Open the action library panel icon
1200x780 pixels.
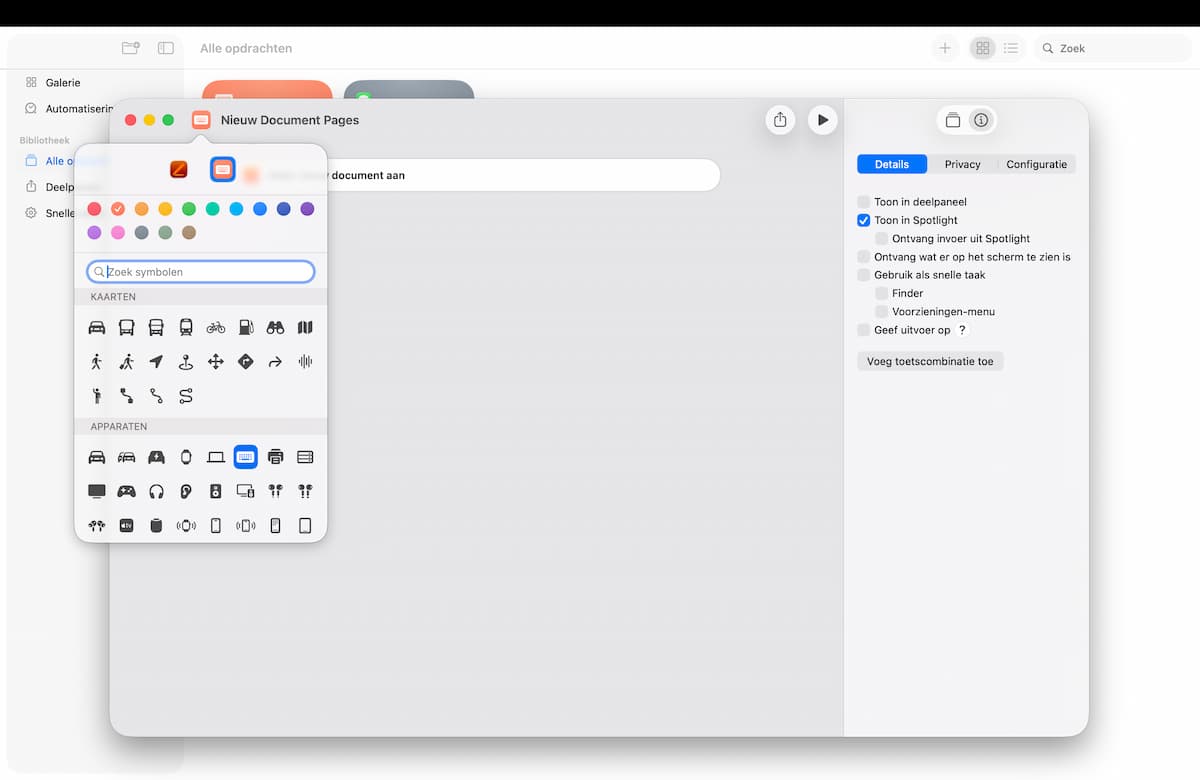click(x=953, y=120)
